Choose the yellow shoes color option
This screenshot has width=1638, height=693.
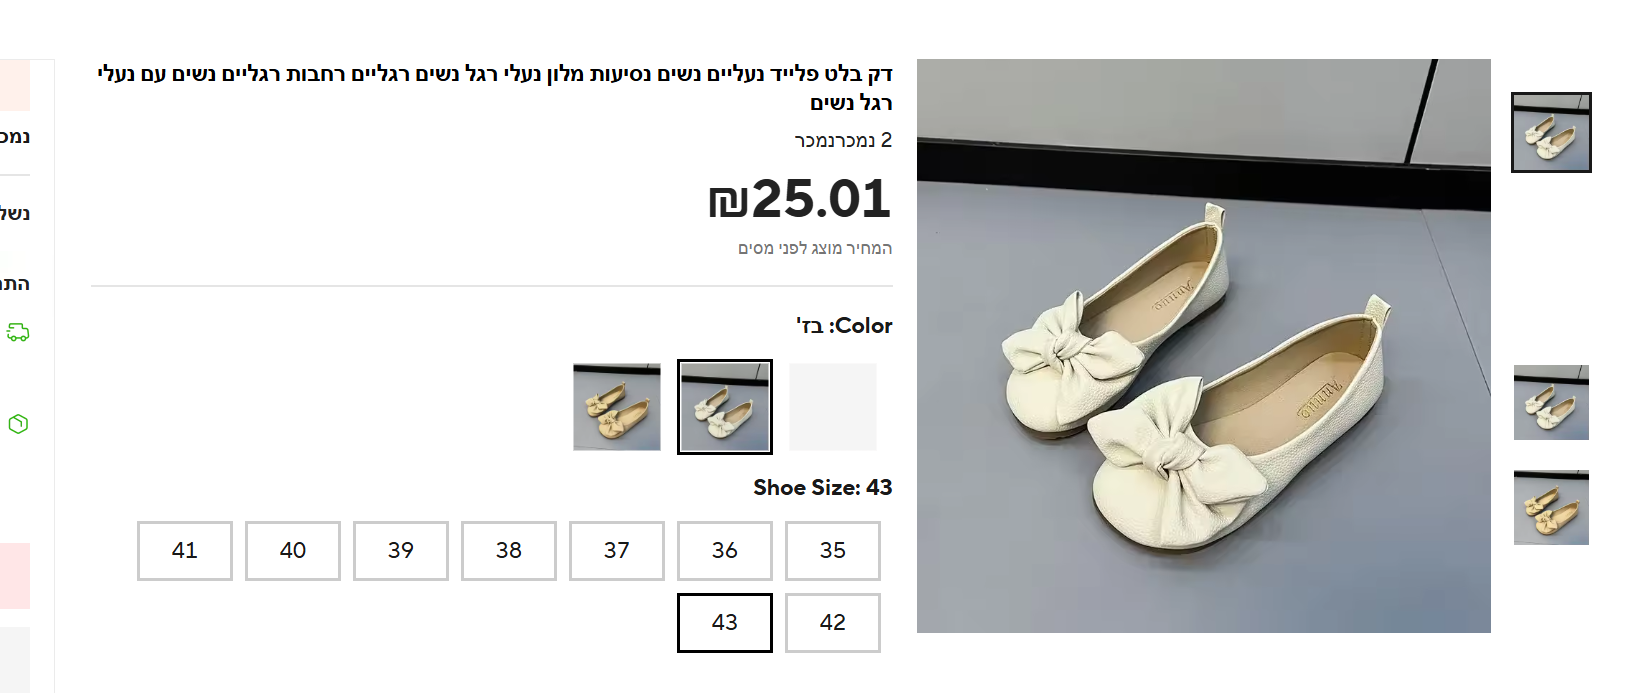pyautogui.click(x=617, y=407)
